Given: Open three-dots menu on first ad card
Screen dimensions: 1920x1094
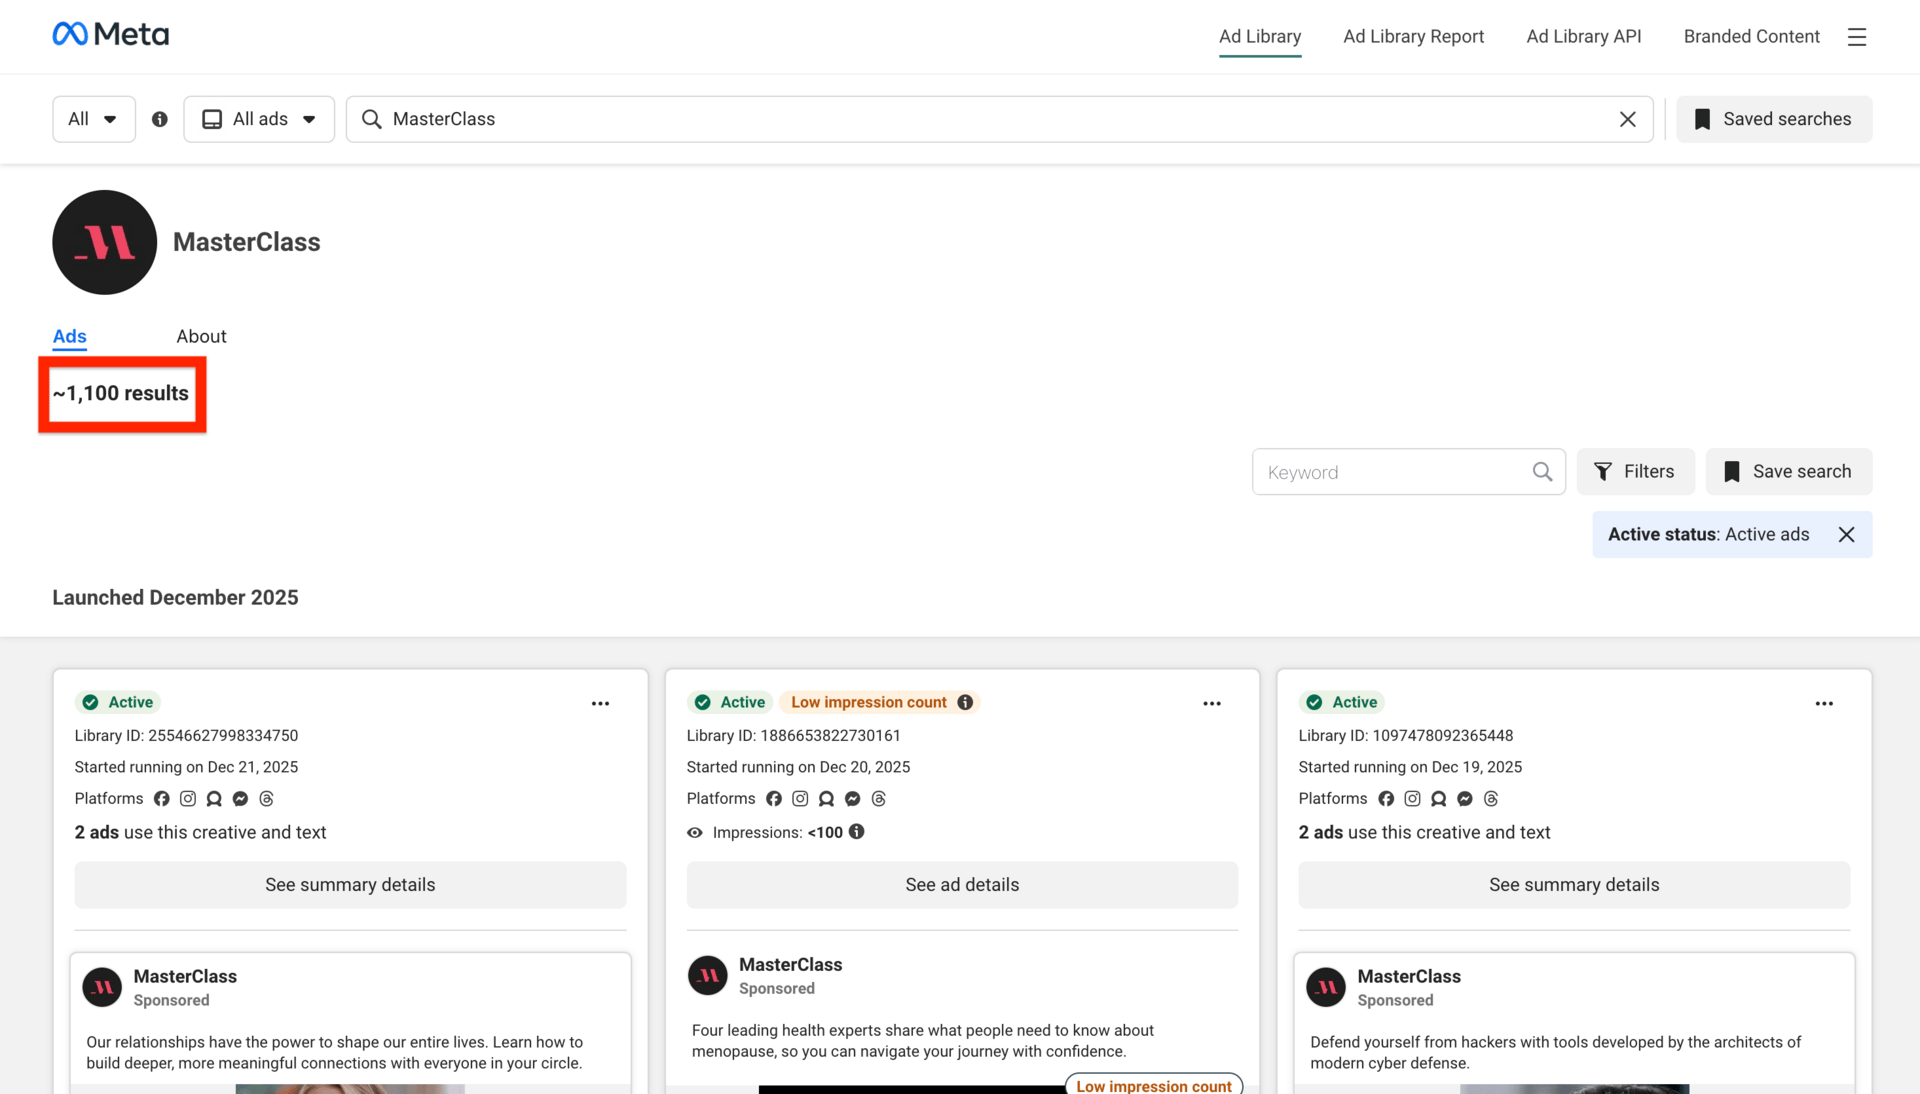Looking at the screenshot, I should 600,704.
